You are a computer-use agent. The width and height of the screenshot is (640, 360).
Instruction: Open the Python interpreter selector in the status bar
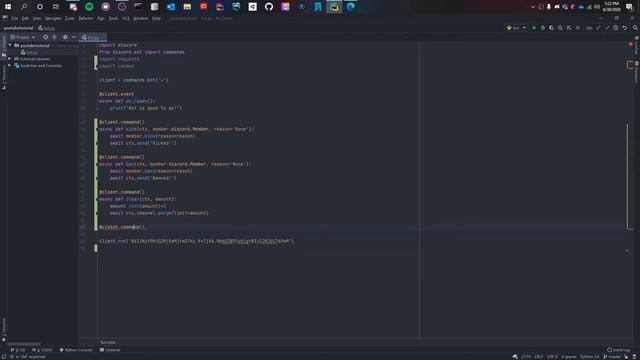tap(589, 357)
